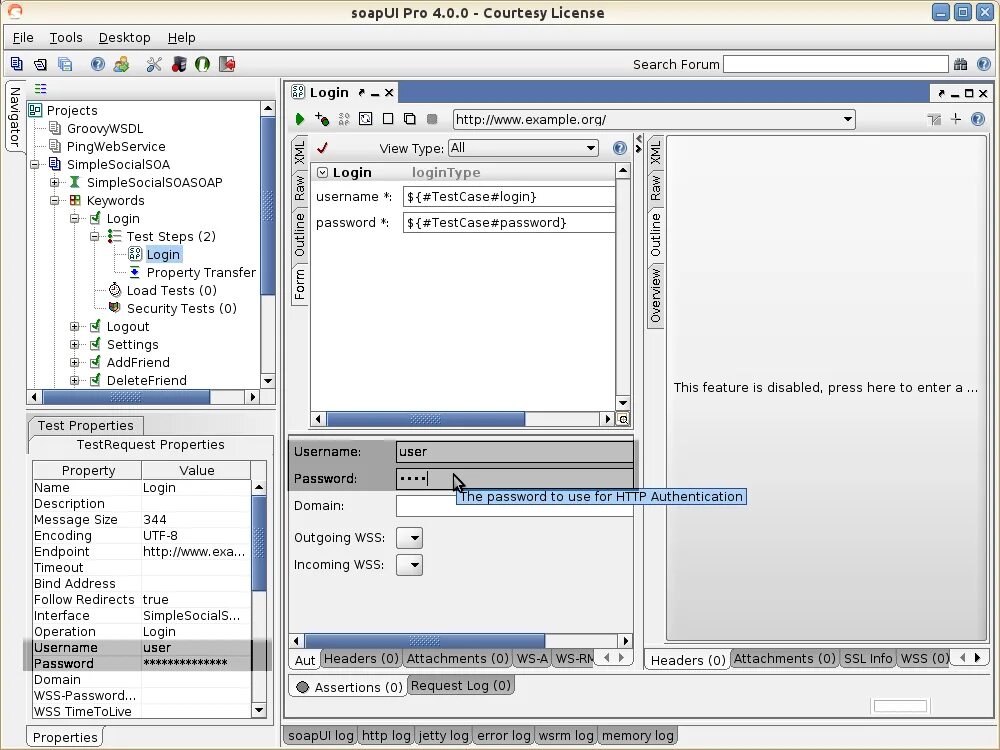Open the error log tab
1000x750 pixels.
click(x=504, y=735)
